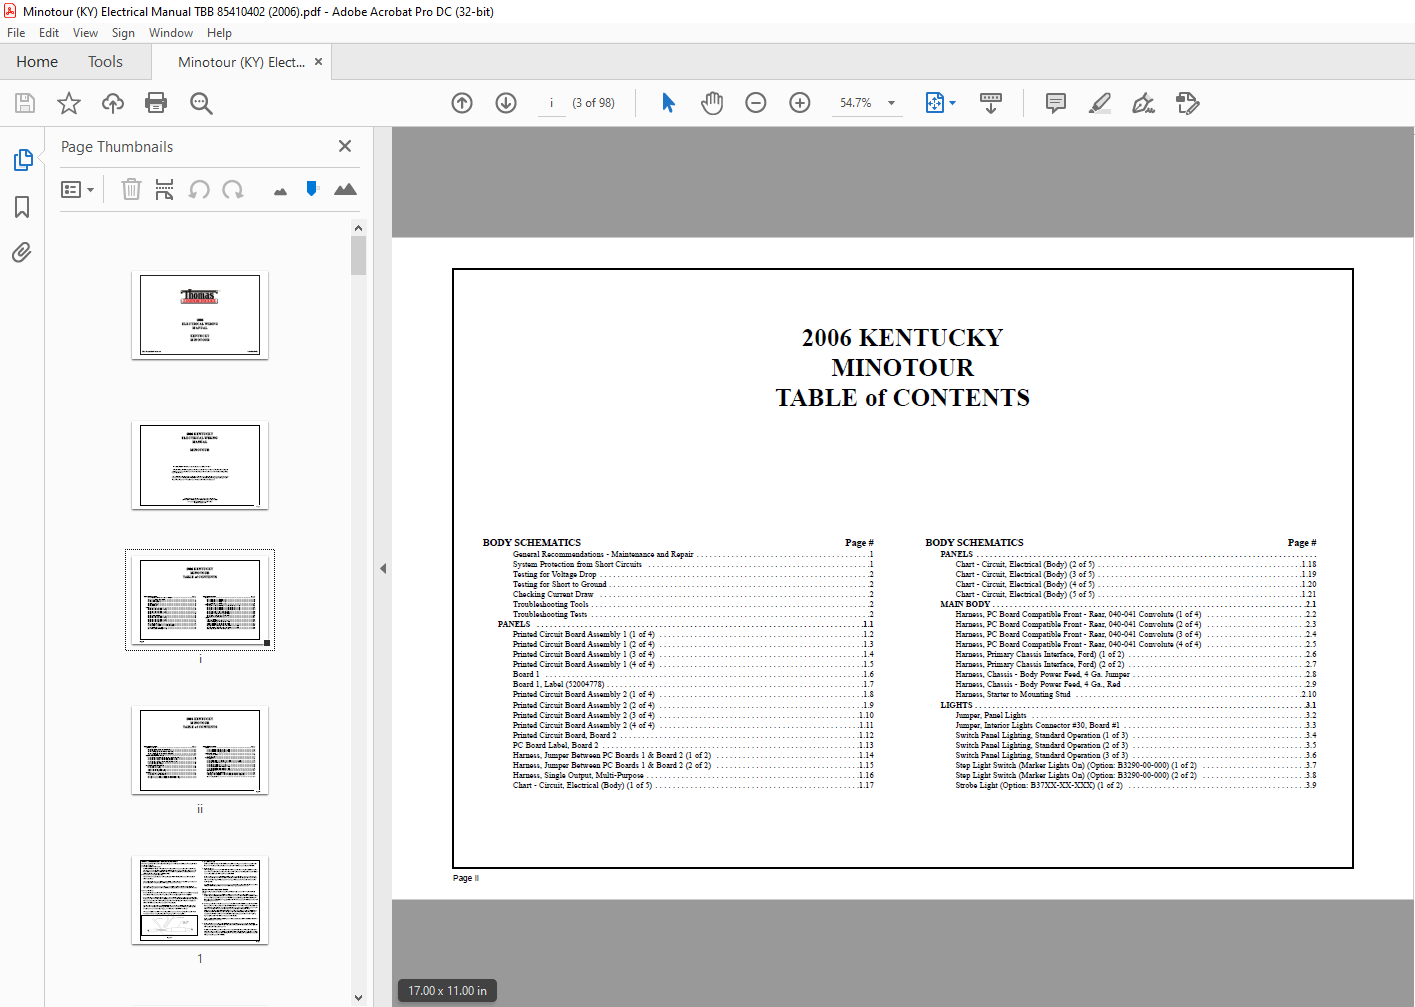Go to next page arrow

(x=506, y=103)
